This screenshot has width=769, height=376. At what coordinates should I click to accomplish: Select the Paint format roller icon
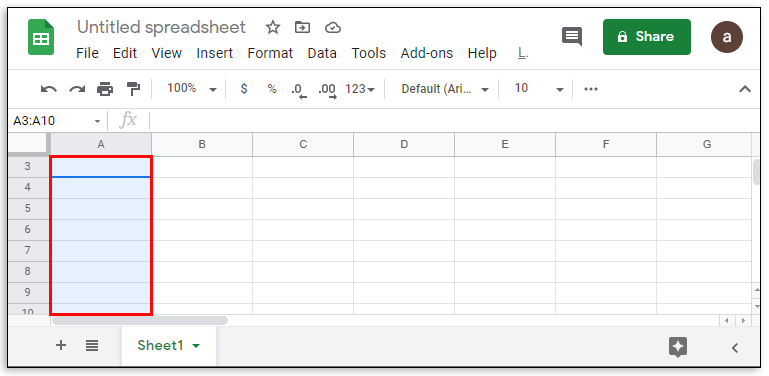tap(133, 89)
